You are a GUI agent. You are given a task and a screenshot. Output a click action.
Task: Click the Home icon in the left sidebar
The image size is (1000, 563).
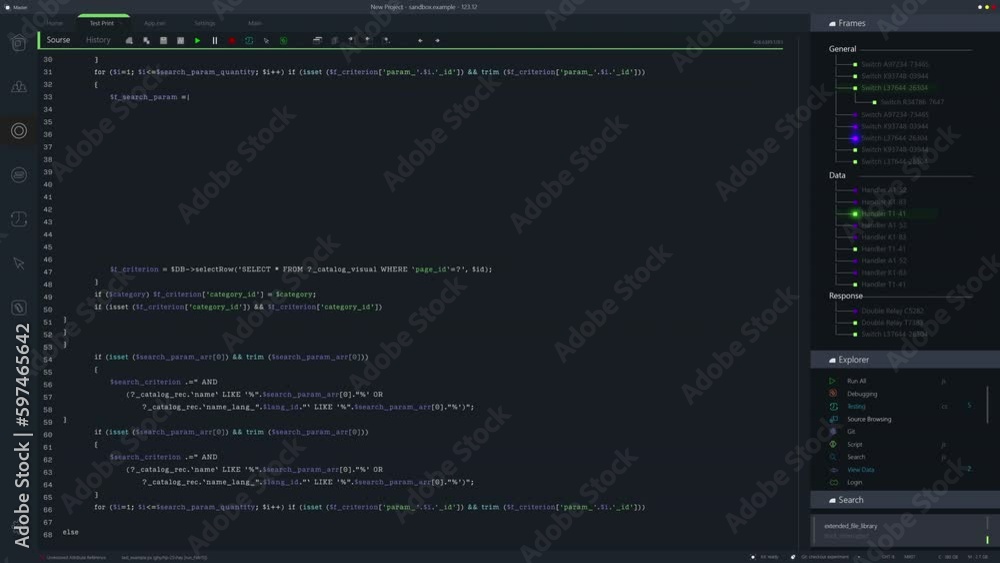point(19,43)
